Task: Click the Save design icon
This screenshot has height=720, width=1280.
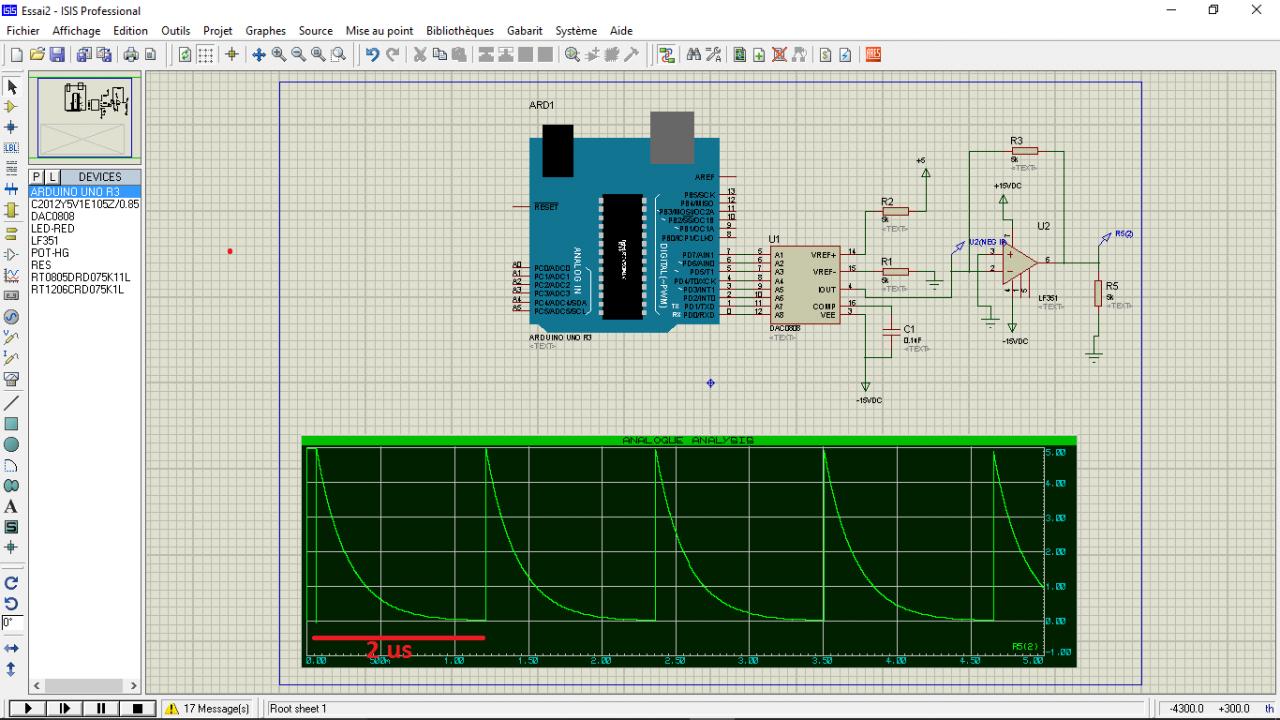Action: point(58,54)
